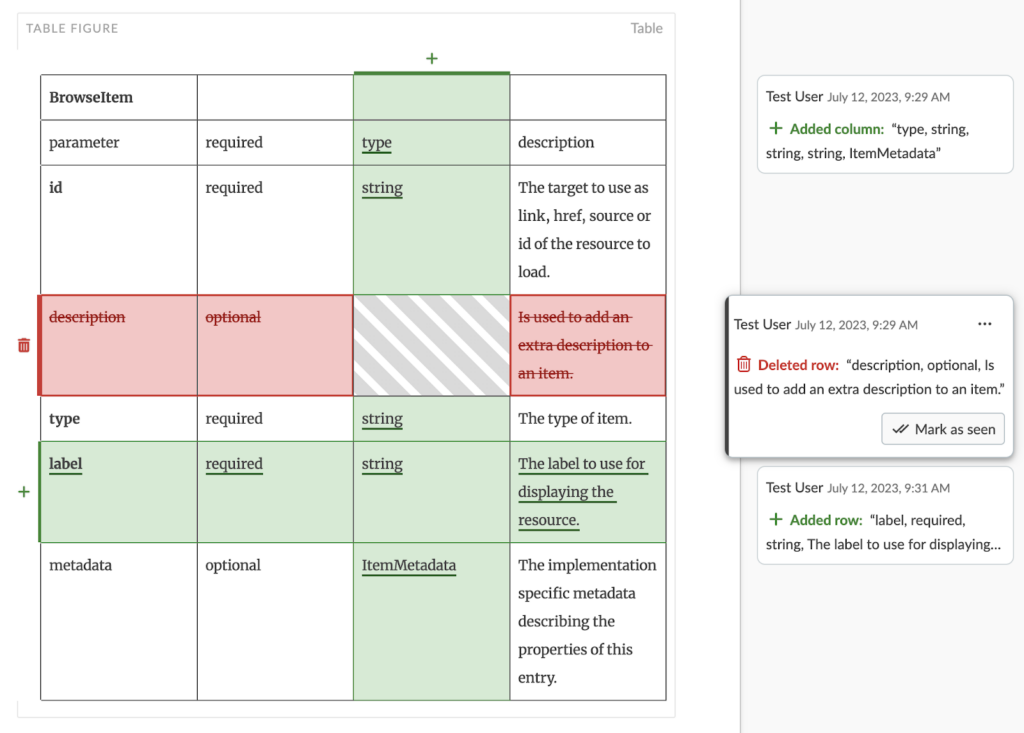
Task: Click the green plus icon beside the label row
Action: click(x=24, y=492)
